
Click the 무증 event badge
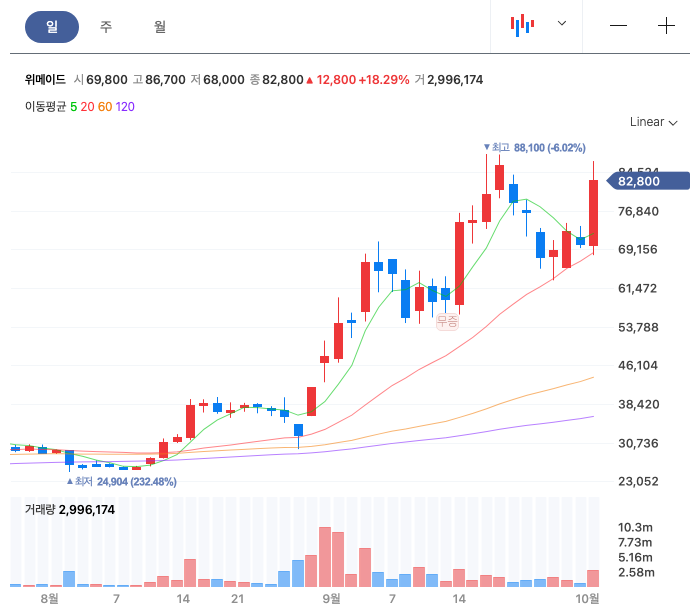(x=447, y=321)
